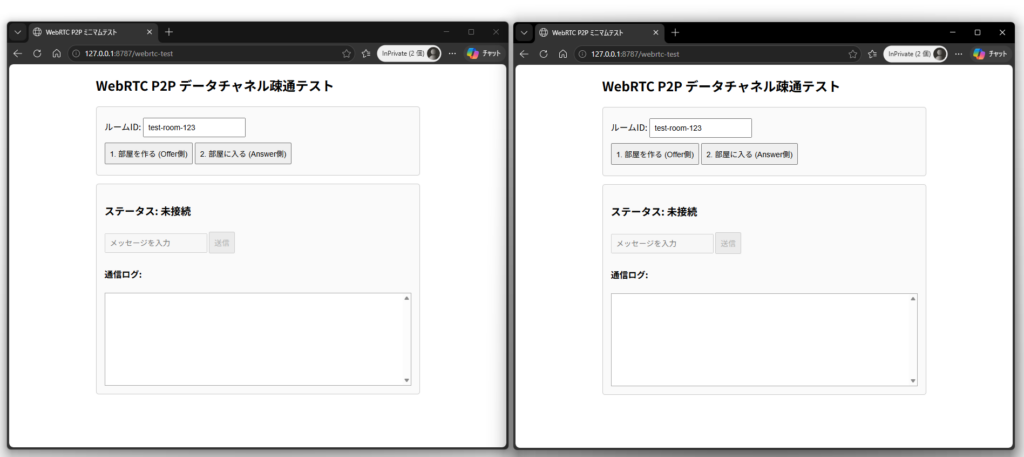Click '2. 部屋に入る (Answer側)' in right window
Viewport: 1024px width, 457px height.
[749, 155]
